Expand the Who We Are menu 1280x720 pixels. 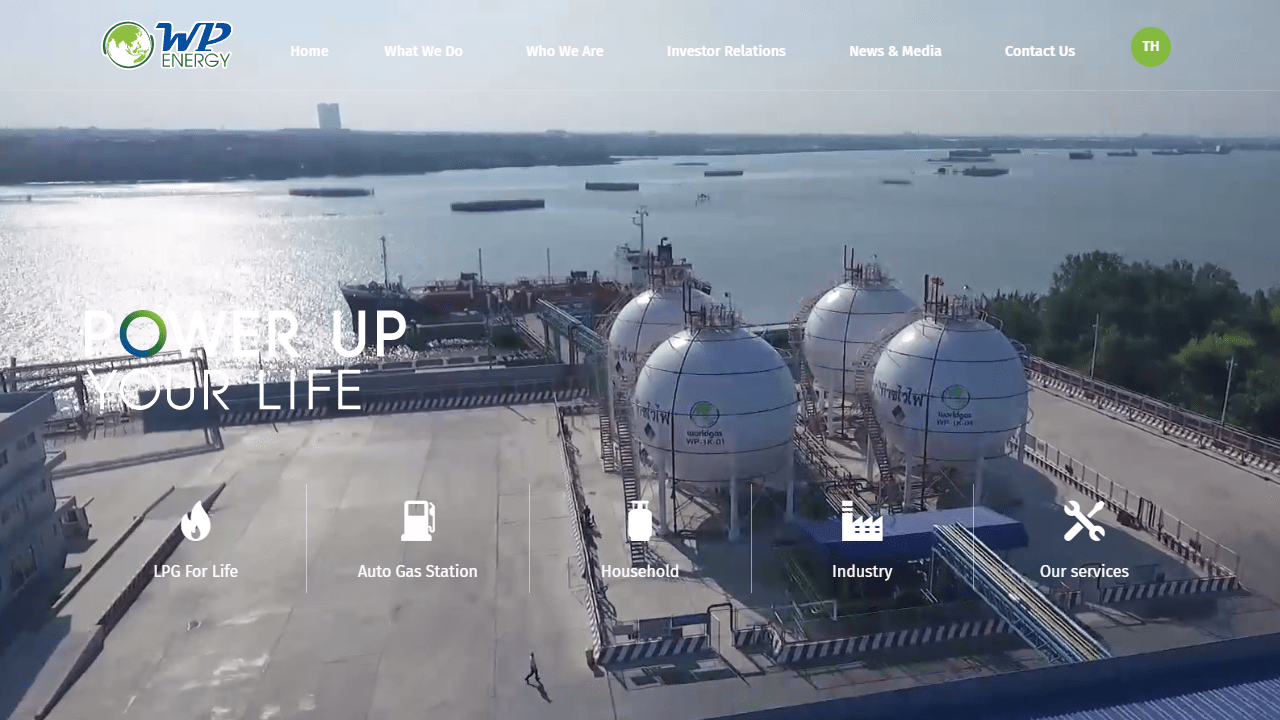tap(565, 51)
